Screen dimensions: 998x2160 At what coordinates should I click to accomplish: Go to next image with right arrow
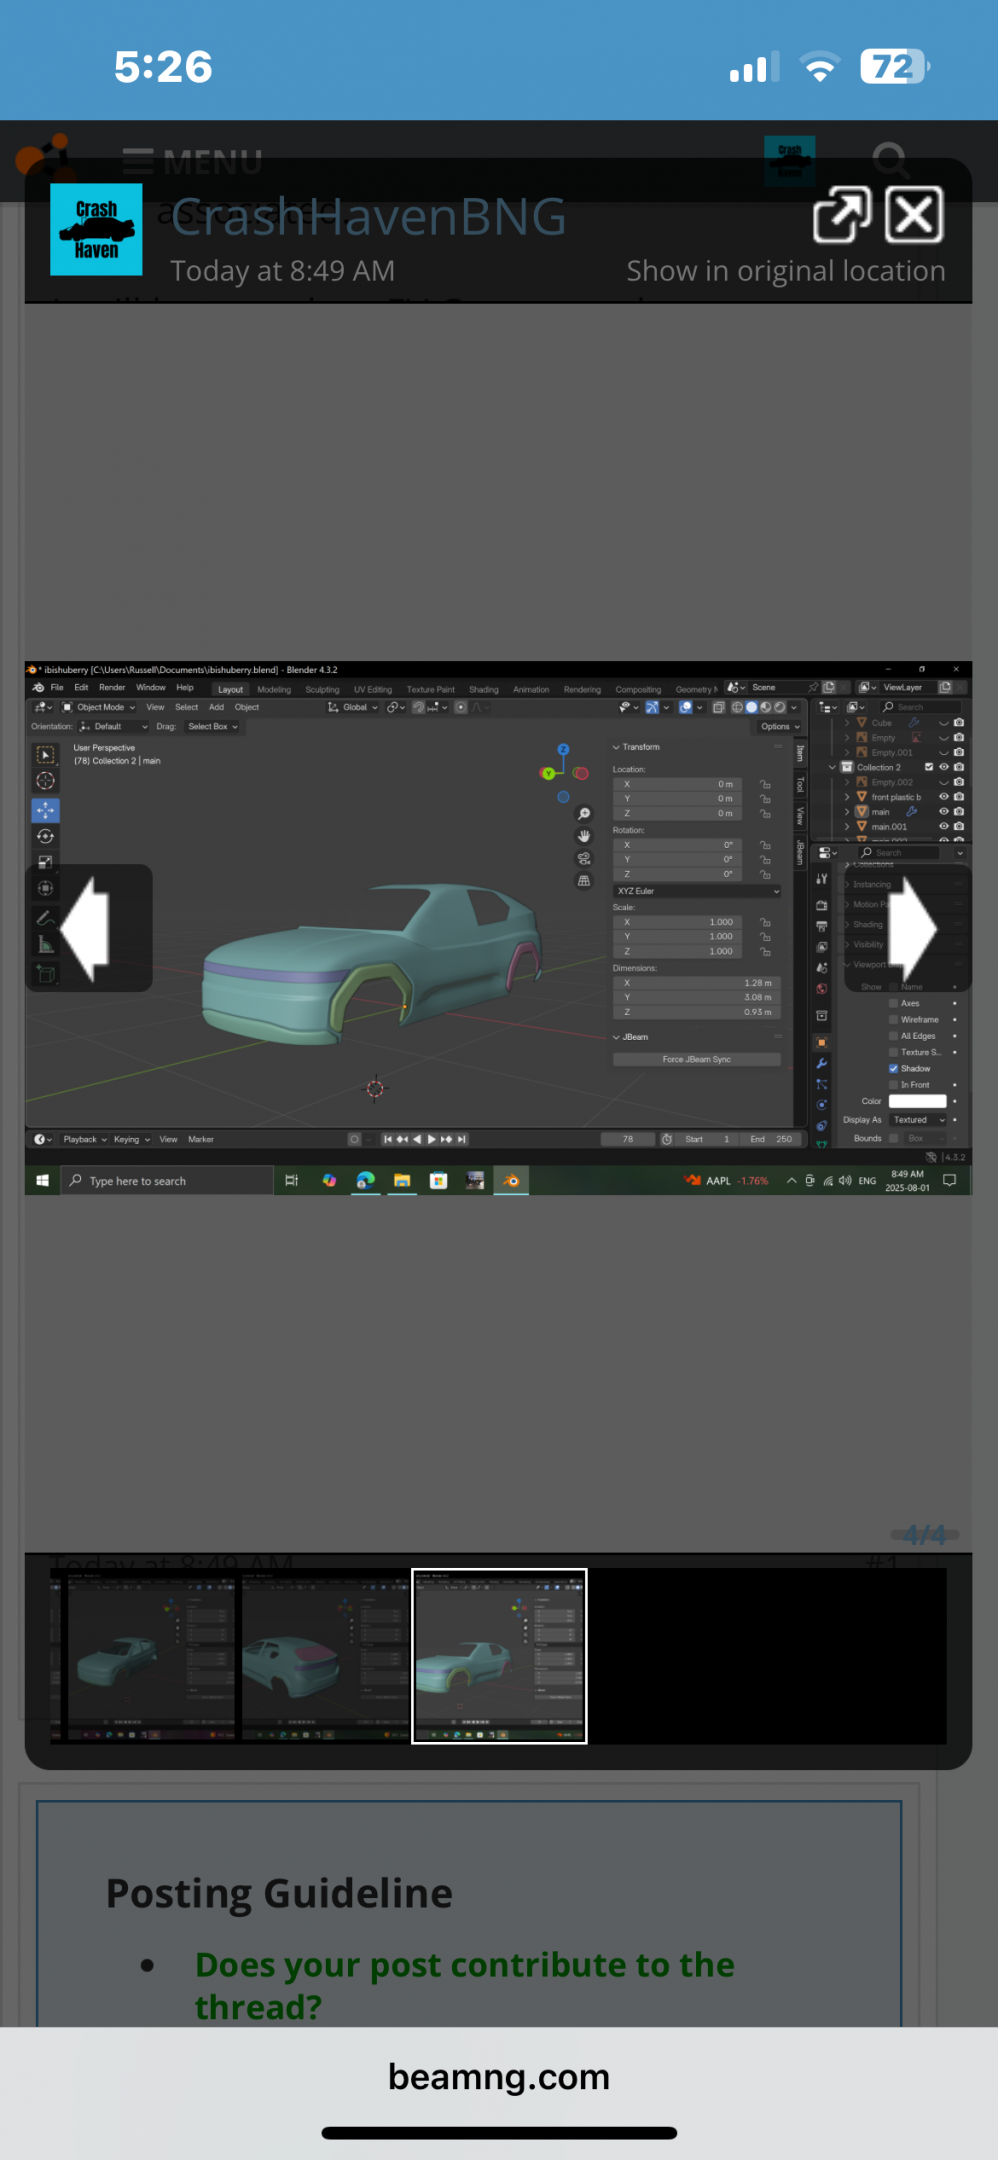tap(910, 929)
